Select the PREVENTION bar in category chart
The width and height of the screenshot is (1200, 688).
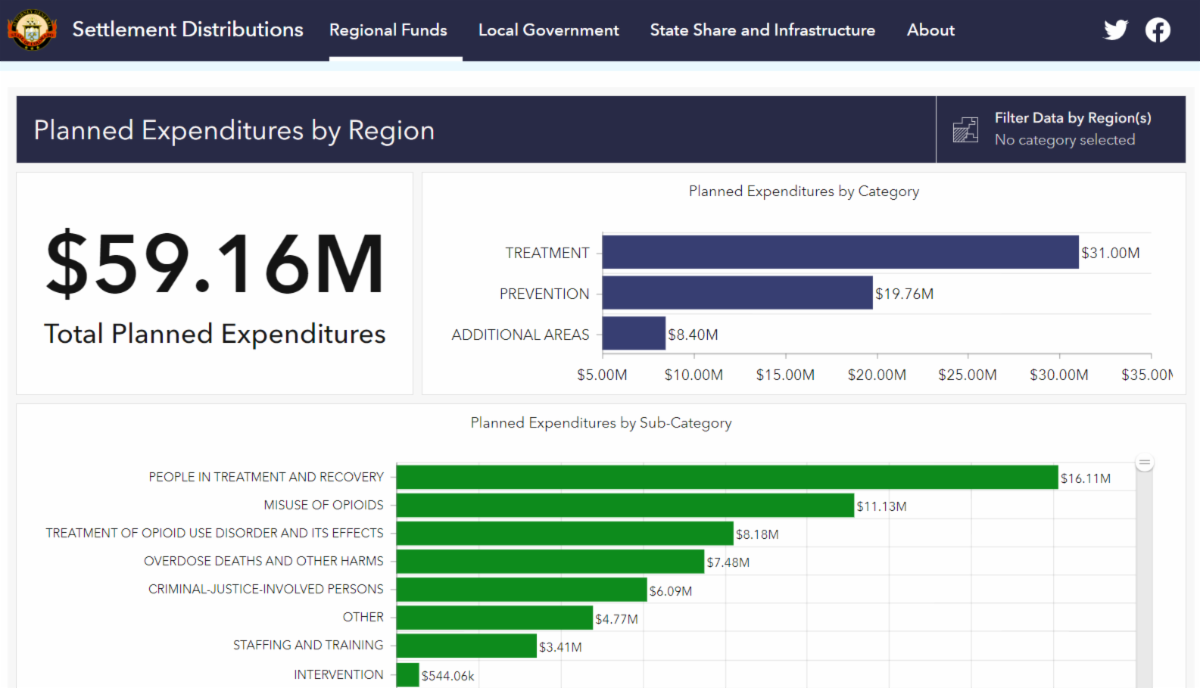(x=737, y=293)
